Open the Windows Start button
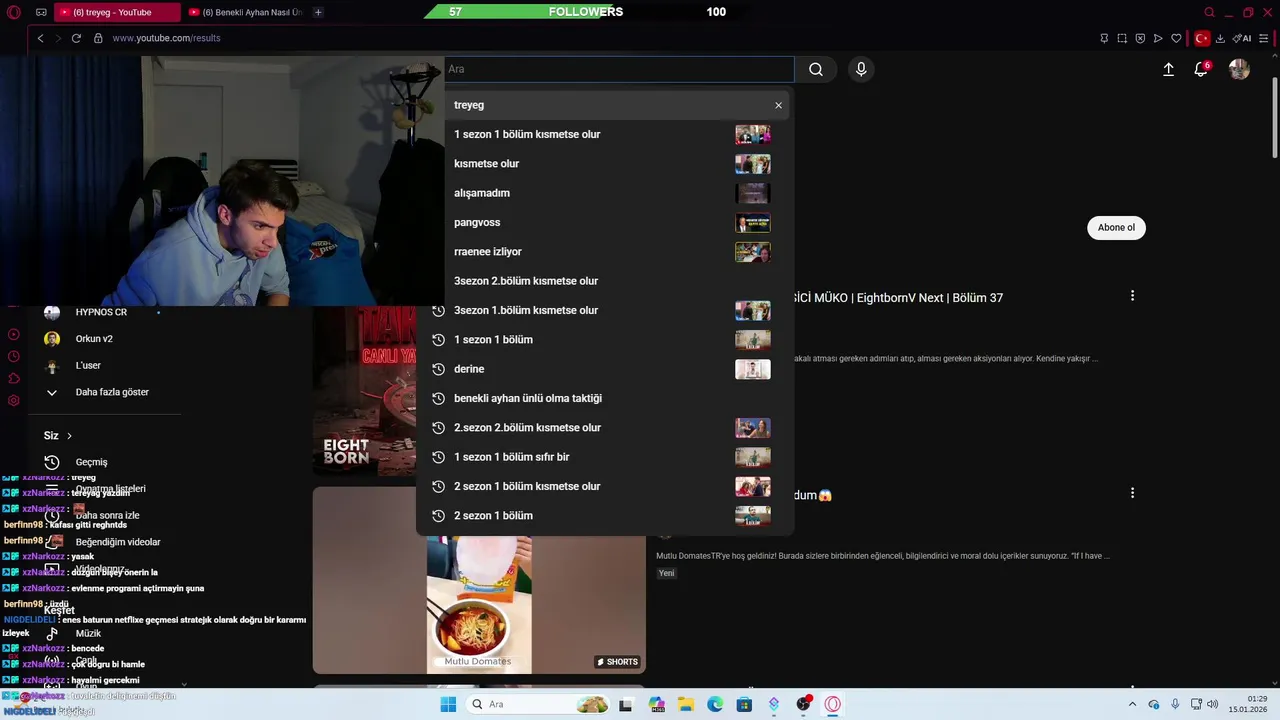The image size is (1280, 720). [x=448, y=704]
